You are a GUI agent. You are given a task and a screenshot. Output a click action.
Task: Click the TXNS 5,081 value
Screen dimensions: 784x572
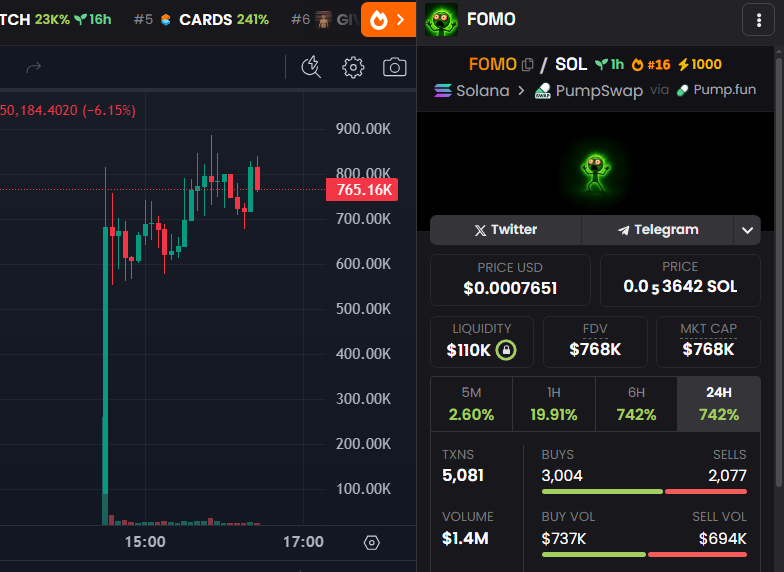coord(462,476)
